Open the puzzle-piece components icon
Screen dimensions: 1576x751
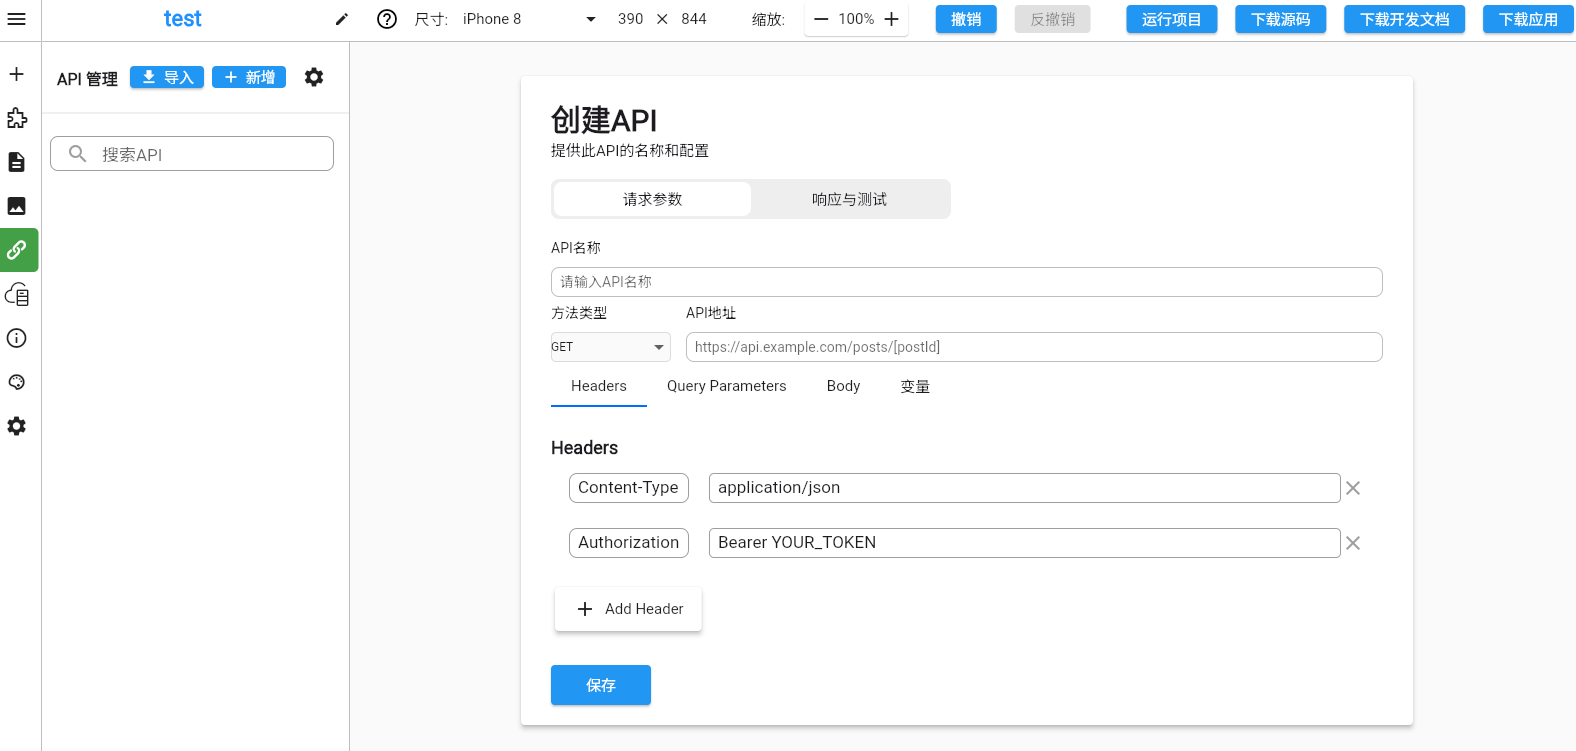point(17,118)
